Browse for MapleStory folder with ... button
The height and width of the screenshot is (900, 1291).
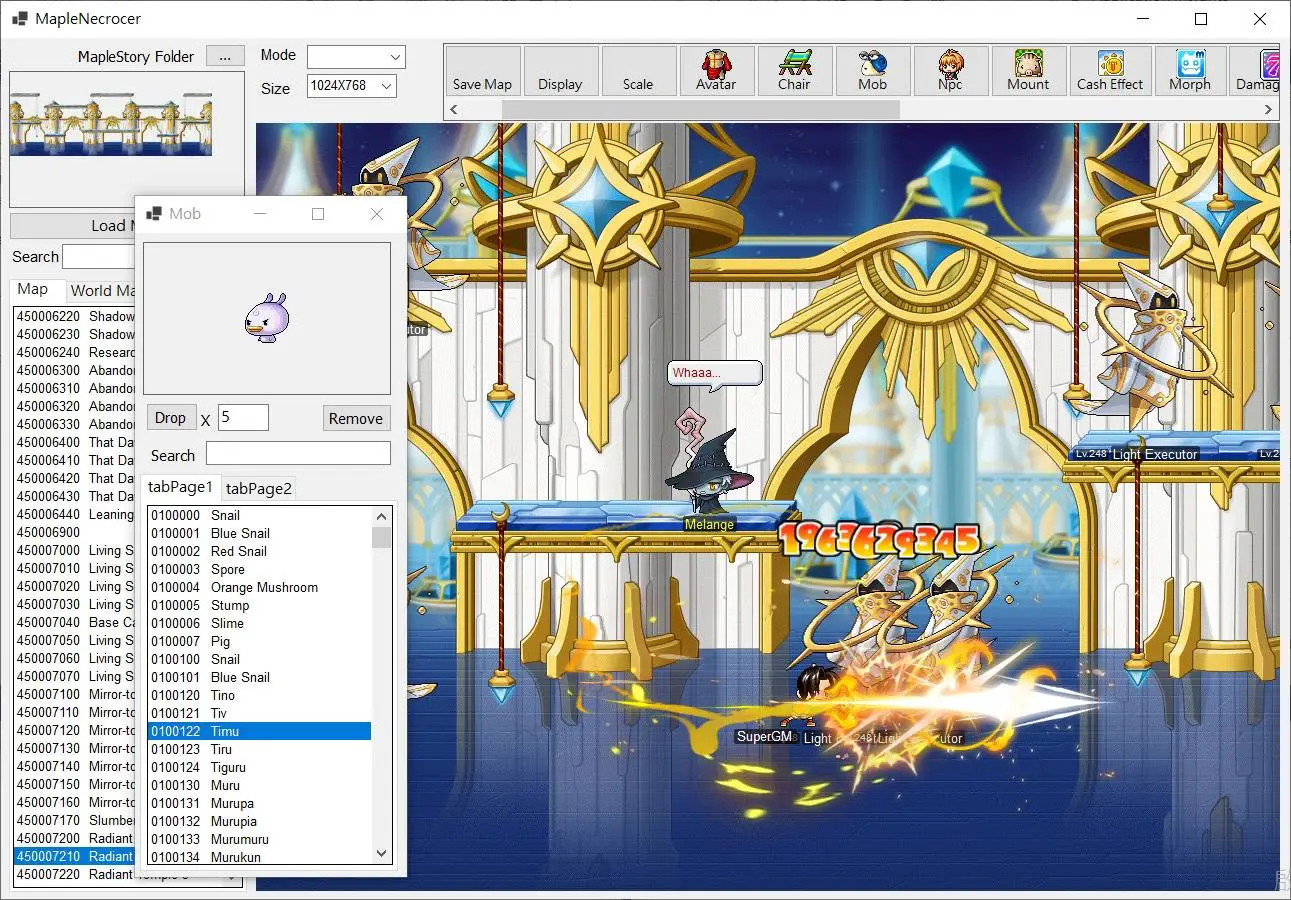pyautogui.click(x=225, y=56)
